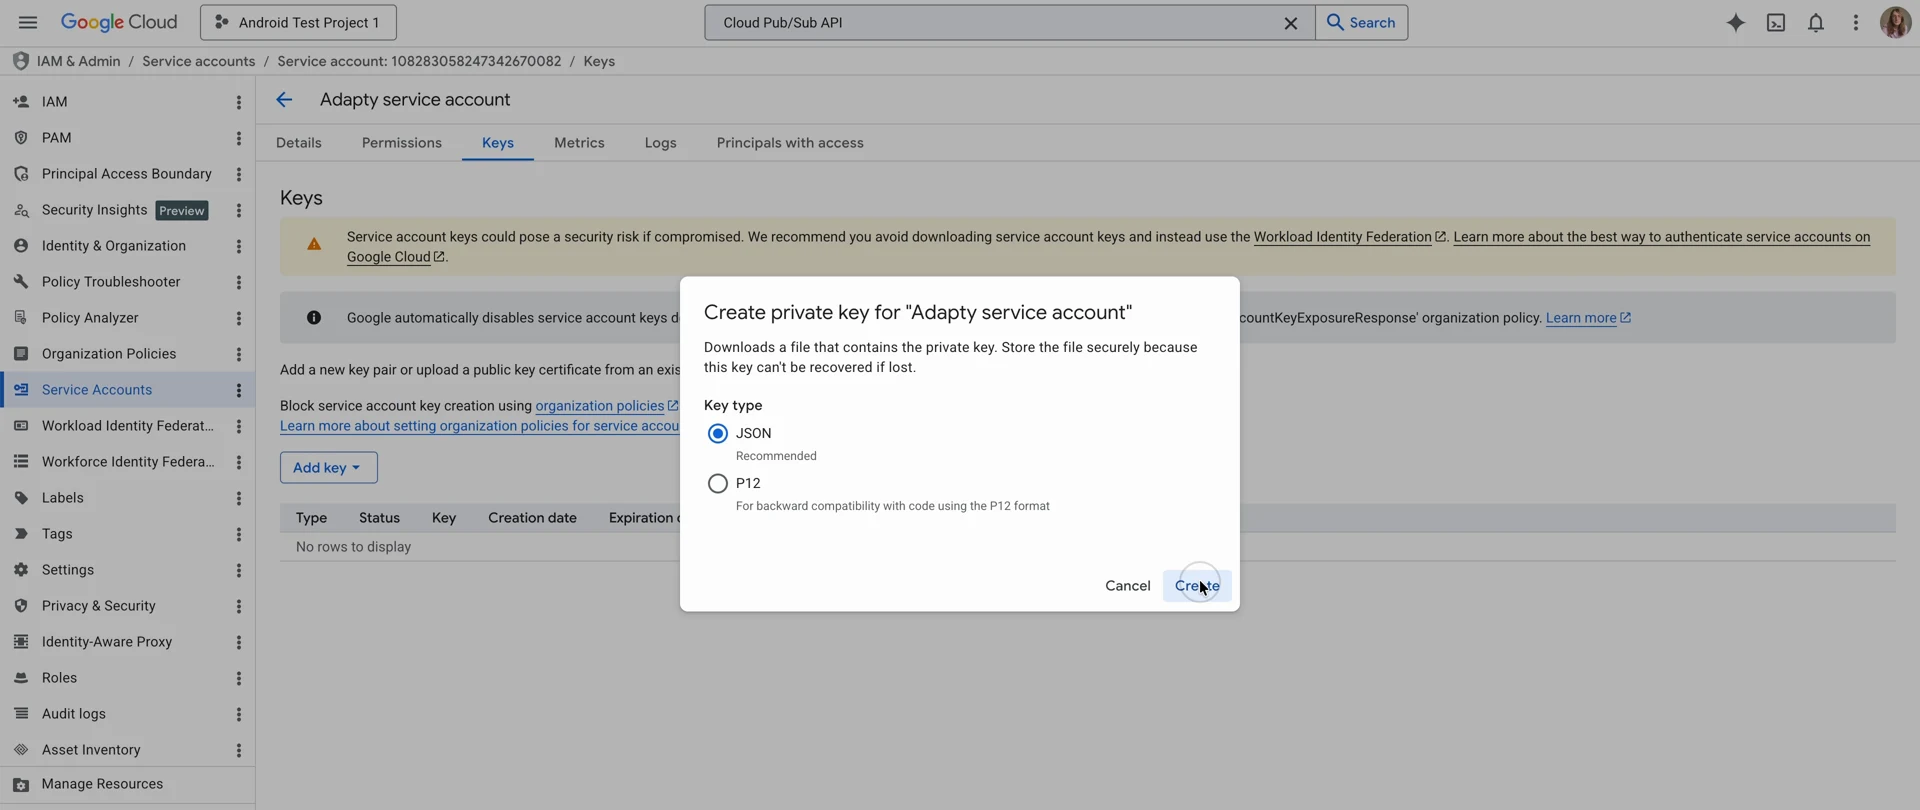This screenshot has height=810, width=1920.
Task: Open the notifications bell
Action: pyautogui.click(x=1816, y=23)
